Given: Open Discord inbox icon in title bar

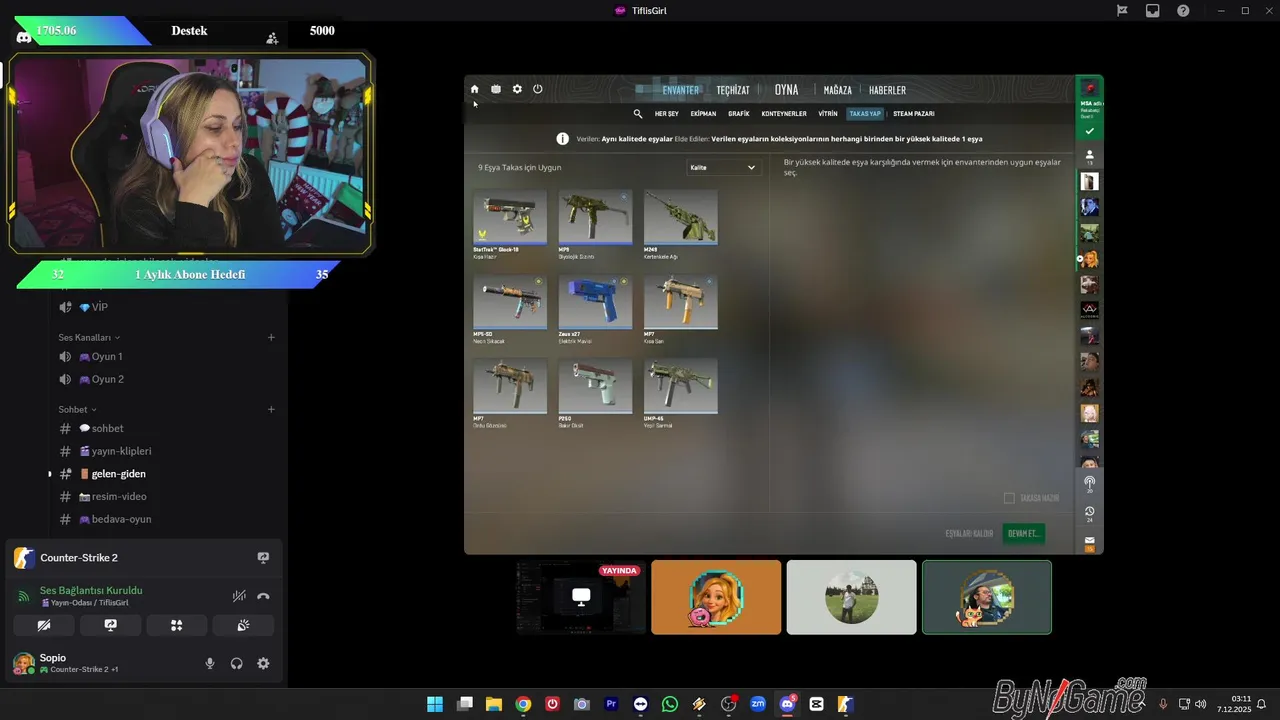Looking at the screenshot, I should coord(1153,10).
